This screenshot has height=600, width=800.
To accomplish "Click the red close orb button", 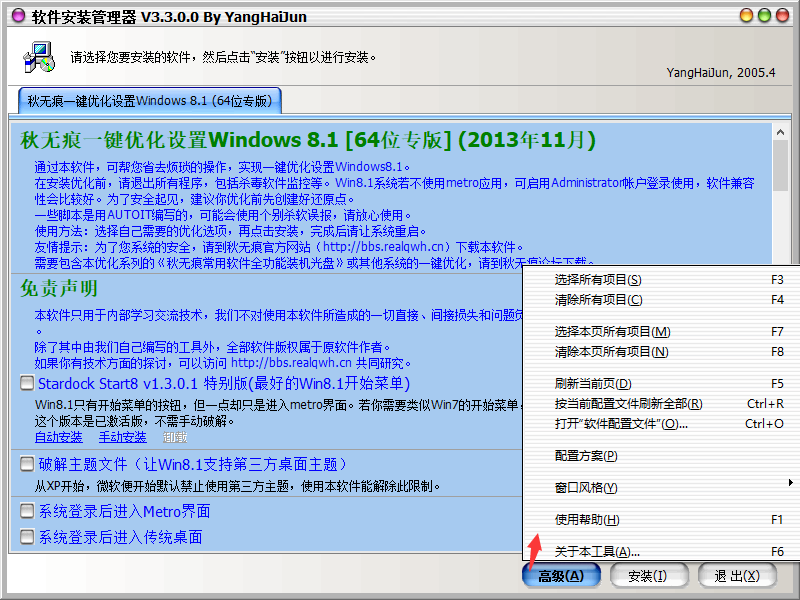I will click(x=782, y=15).
